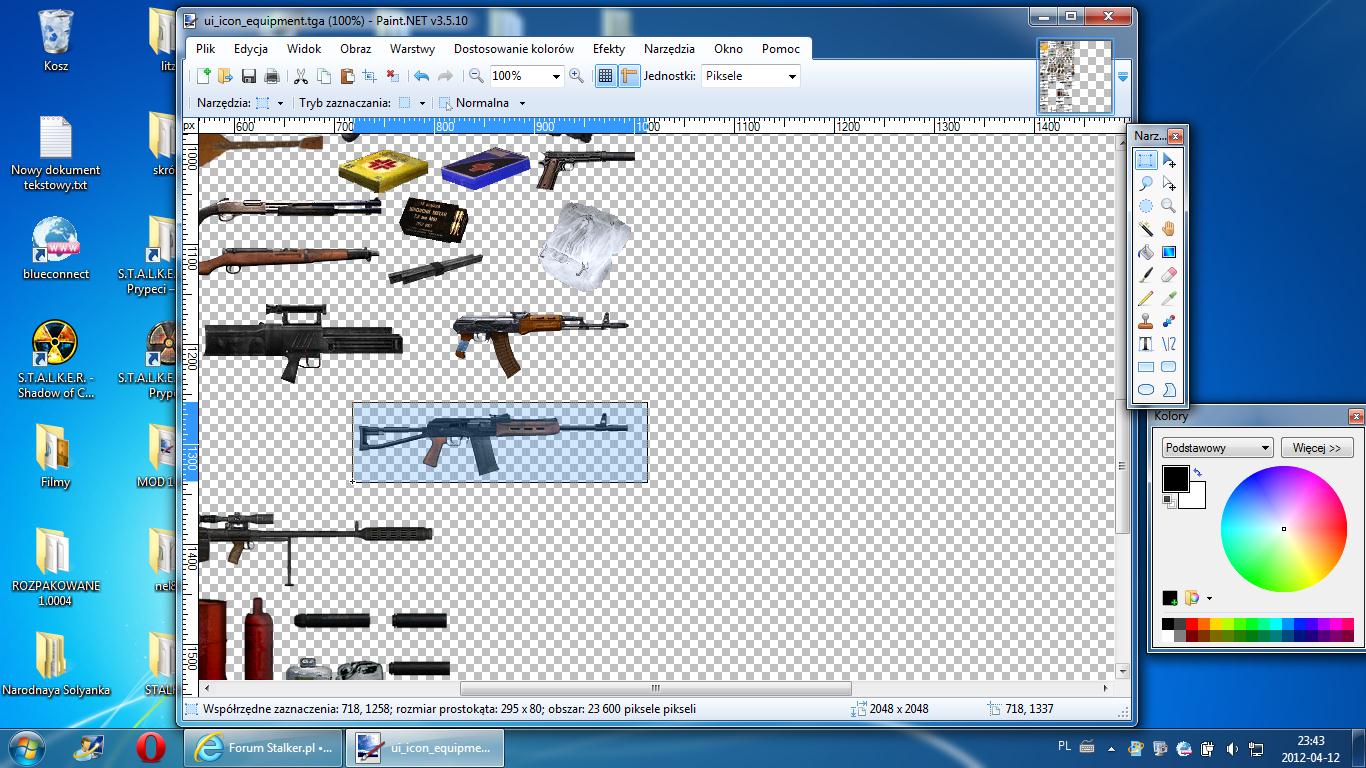Viewport: 1366px width, 768px height.
Task: Open the palette management dropdown arrow
Action: pyautogui.click(x=1210, y=599)
